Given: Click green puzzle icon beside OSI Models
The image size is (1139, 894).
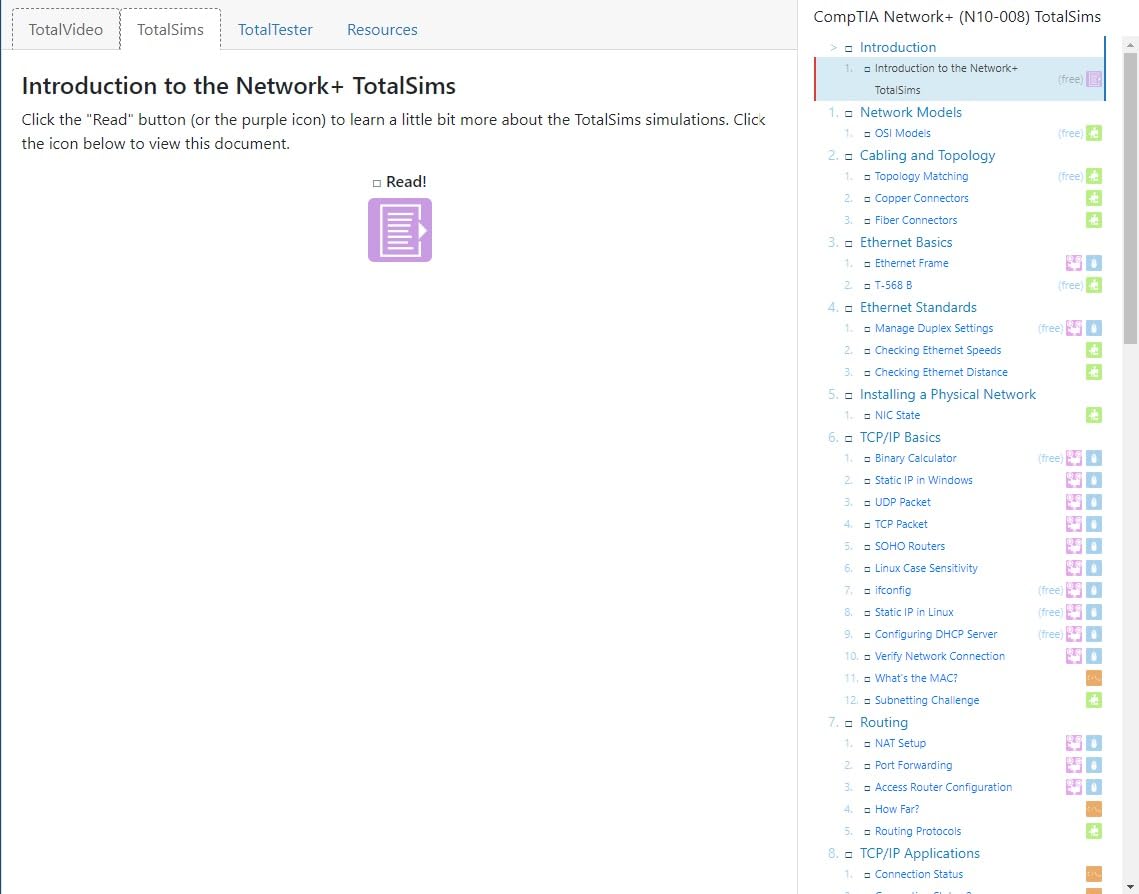Looking at the screenshot, I should (x=1094, y=133).
